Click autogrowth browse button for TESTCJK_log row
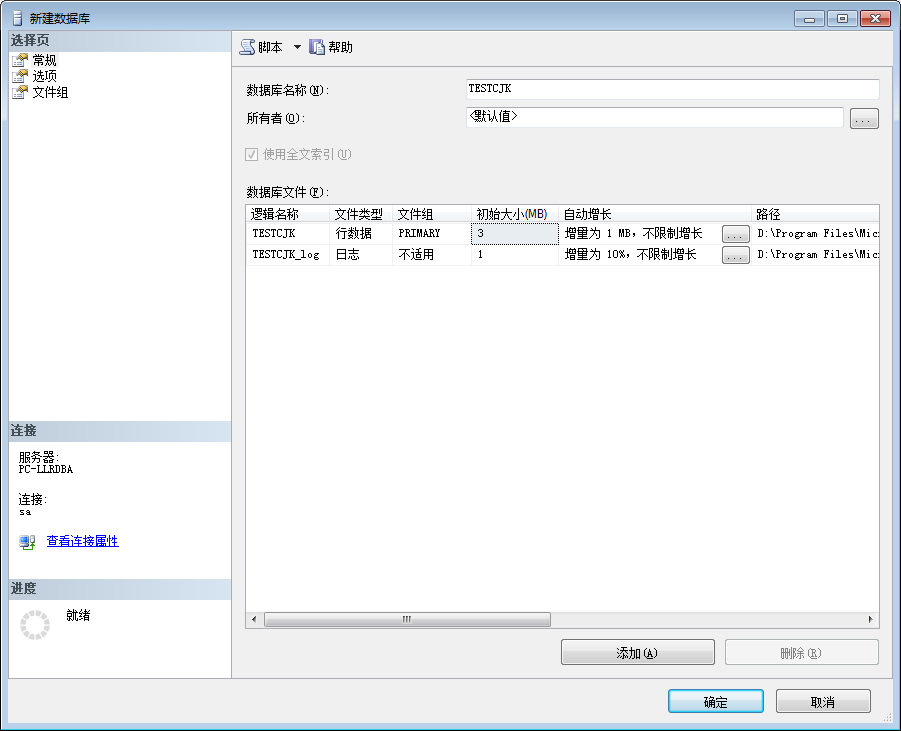This screenshot has width=901, height=731. pyautogui.click(x=736, y=255)
